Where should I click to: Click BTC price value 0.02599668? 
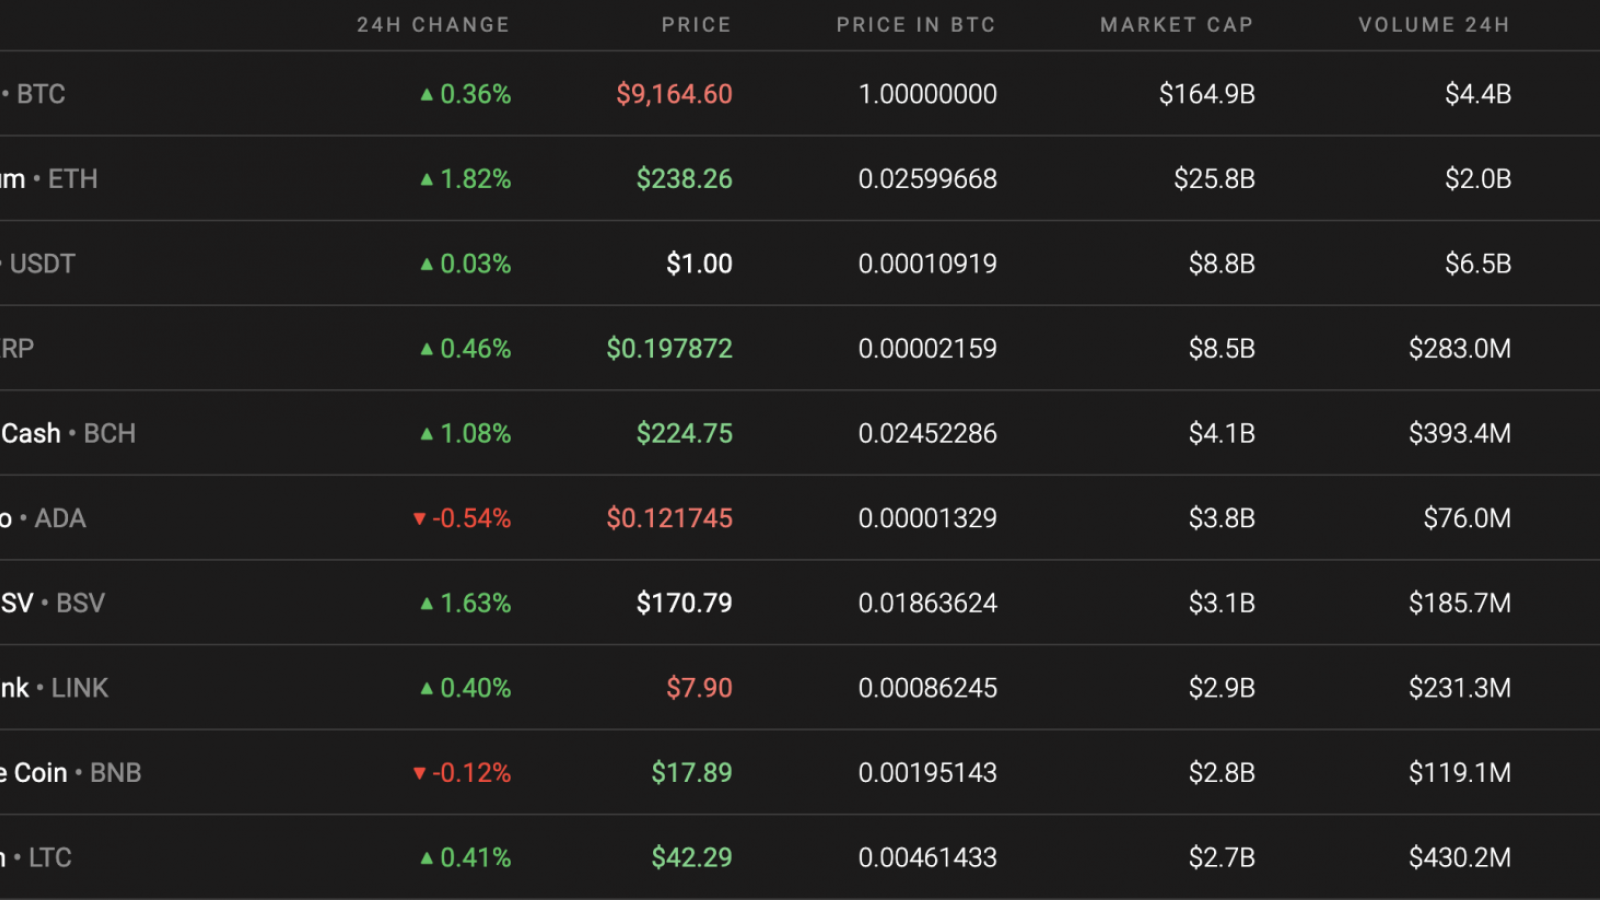[x=928, y=179]
